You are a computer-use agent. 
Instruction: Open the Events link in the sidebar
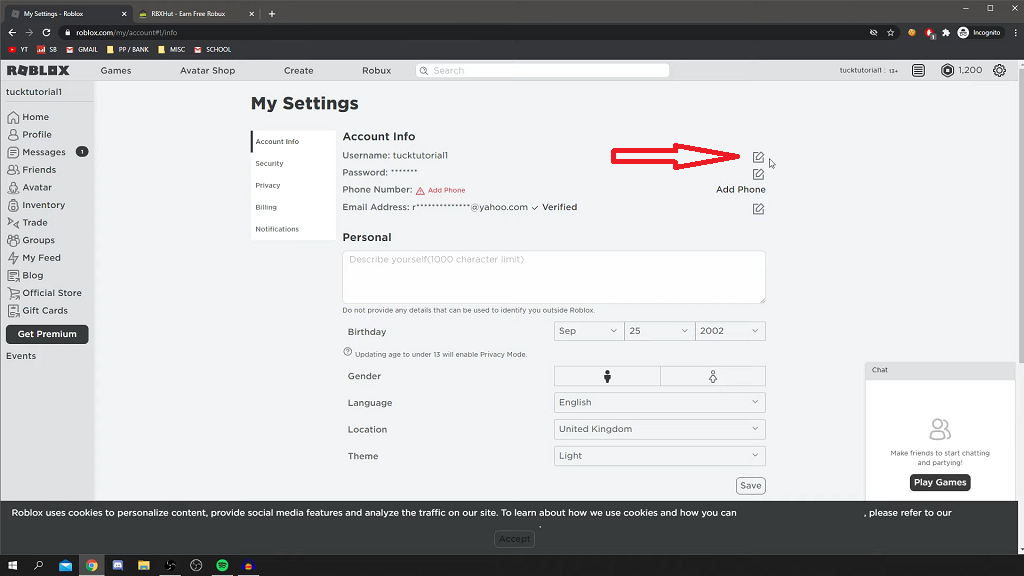pos(21,356)
